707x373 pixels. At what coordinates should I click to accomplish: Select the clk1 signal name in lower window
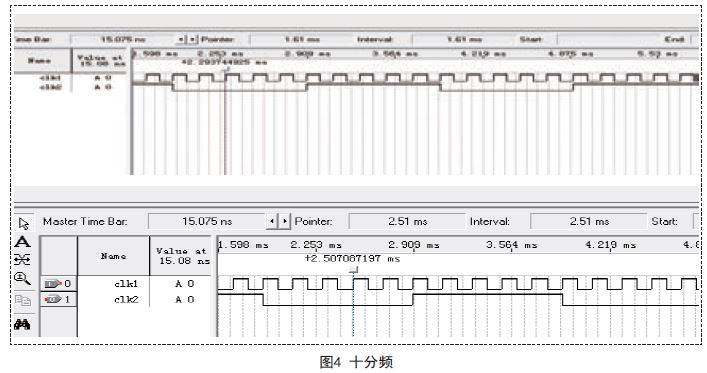pos(126,284)
